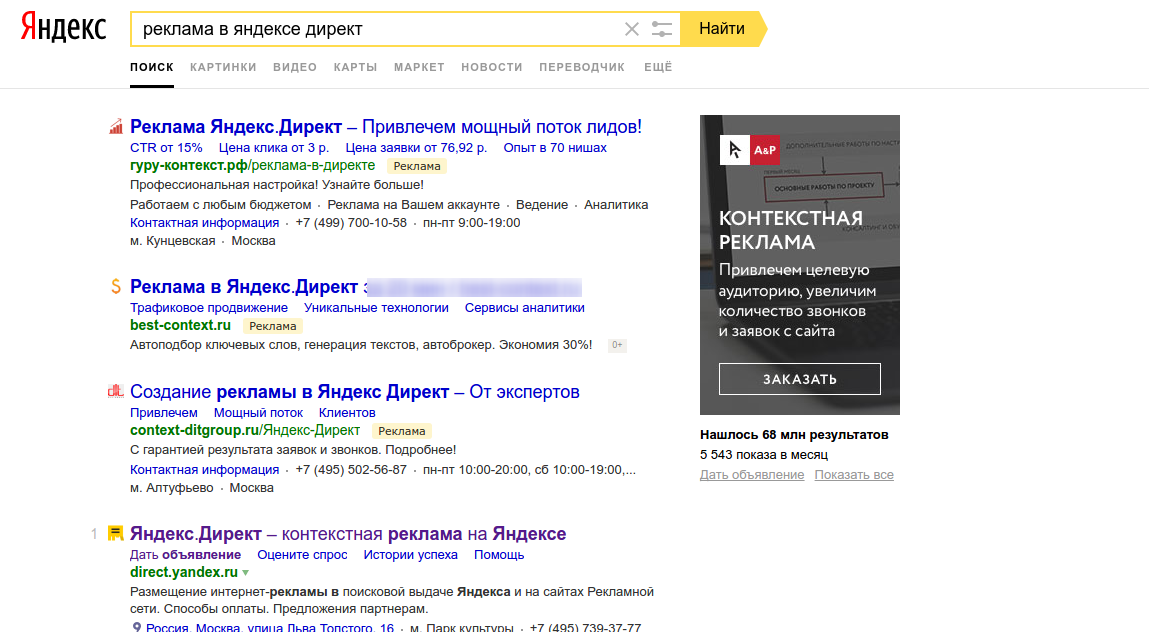
Task: Open context-ditgroup.ru green URL
Action: coord(245,430)
